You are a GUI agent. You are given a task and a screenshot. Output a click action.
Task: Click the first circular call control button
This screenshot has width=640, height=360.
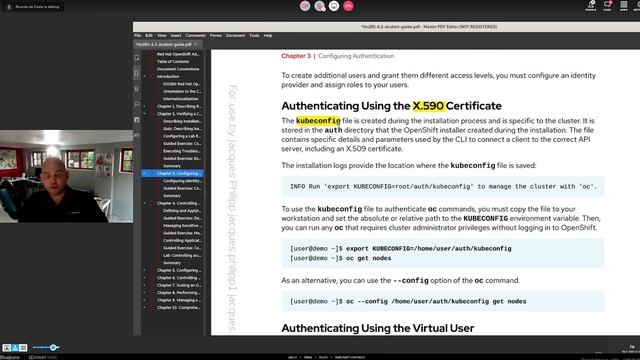tap(305, 6)
